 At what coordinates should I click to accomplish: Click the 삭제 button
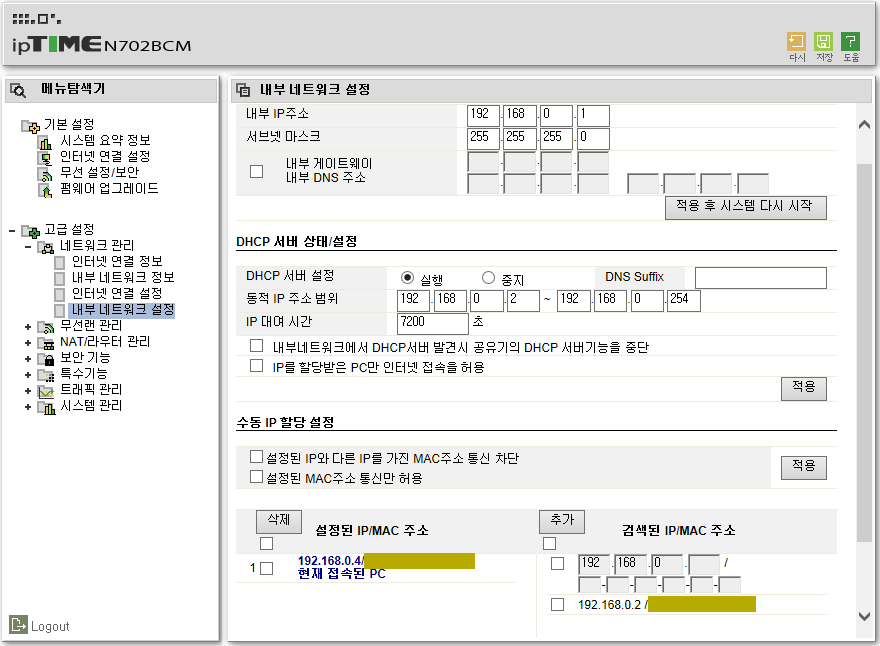point(279,521)
